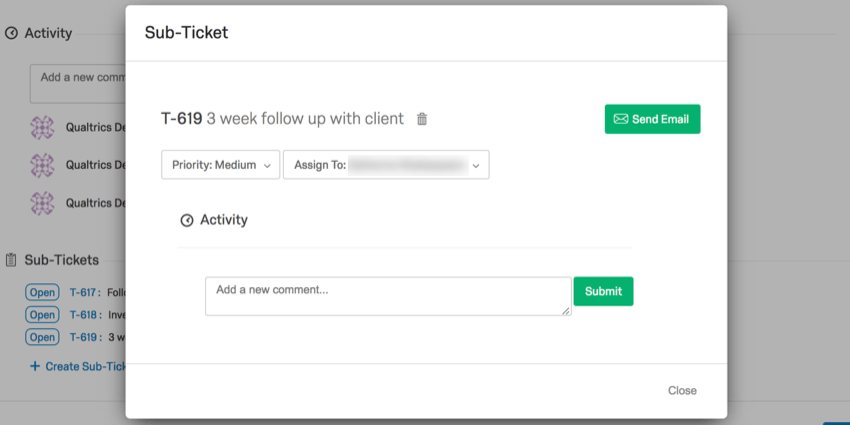The image size is (850, 425).
Task: Click the Assign To dropdown chevron arrow
Action: (x=475, y=166)
